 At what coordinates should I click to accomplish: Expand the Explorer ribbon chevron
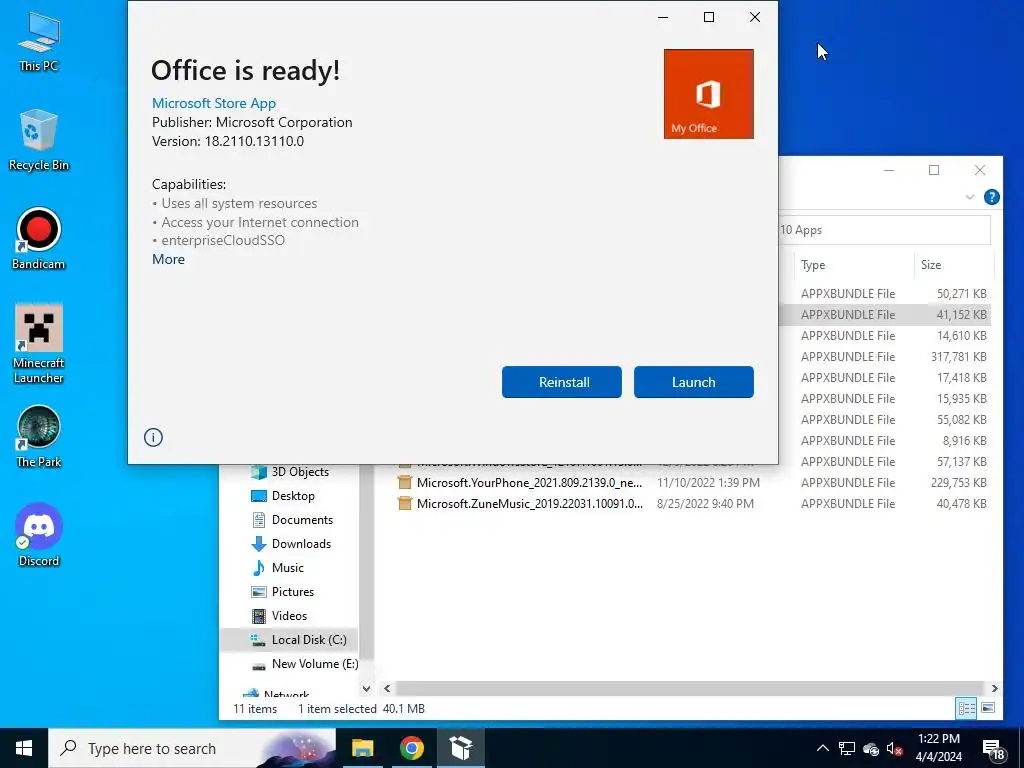pos(970,197)
